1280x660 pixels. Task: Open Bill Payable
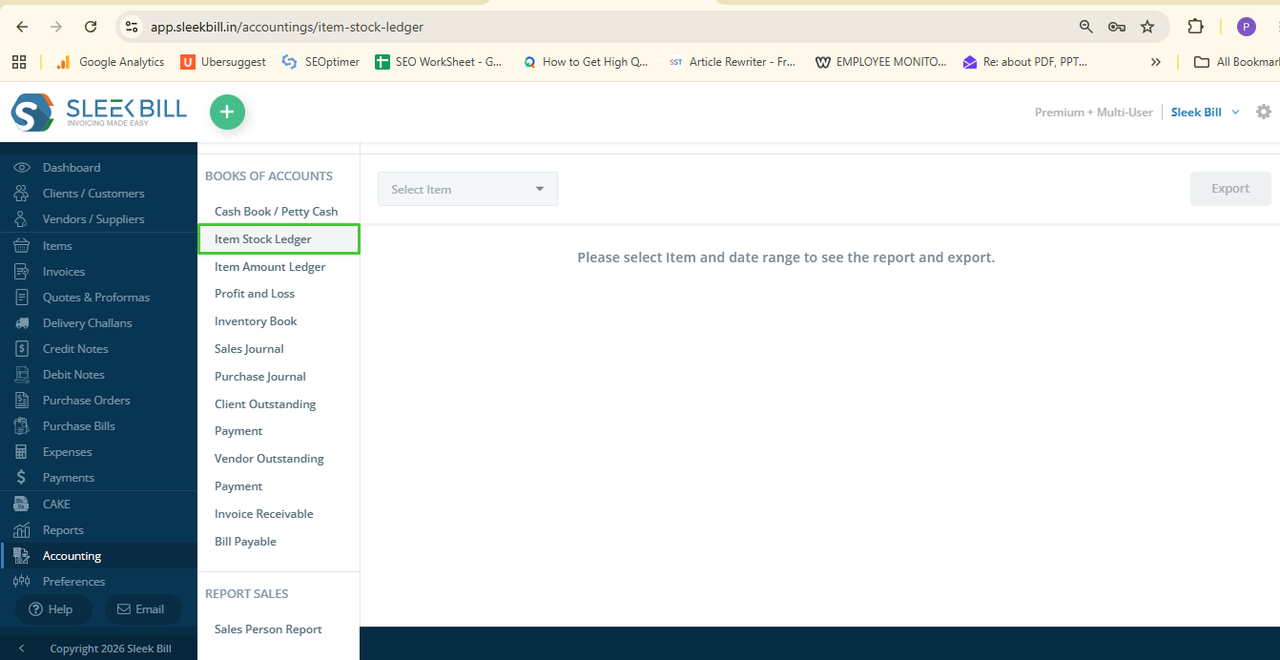(x=245, y=541)
